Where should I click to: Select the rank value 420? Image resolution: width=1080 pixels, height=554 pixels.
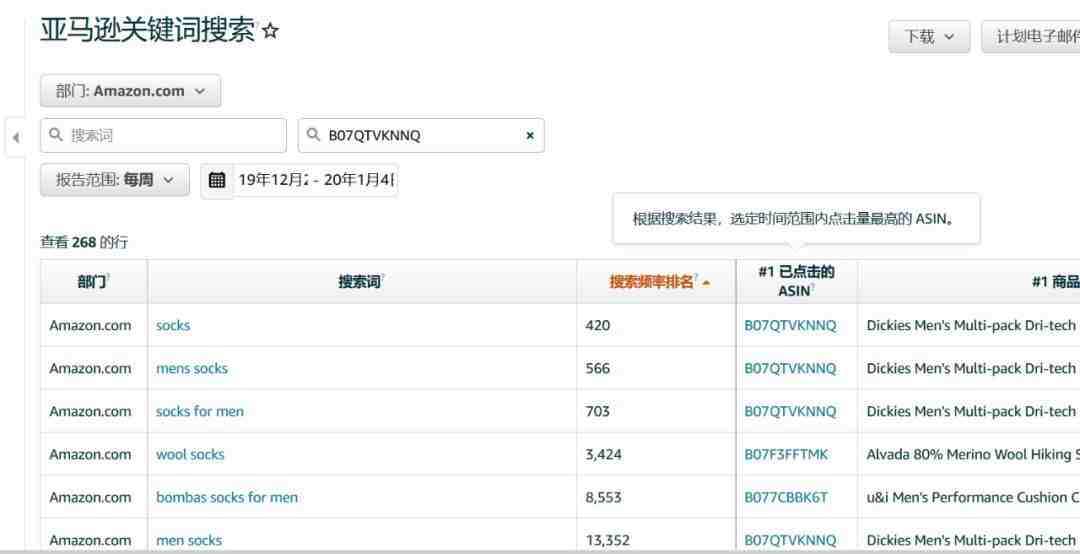click(x=597, y=325)
